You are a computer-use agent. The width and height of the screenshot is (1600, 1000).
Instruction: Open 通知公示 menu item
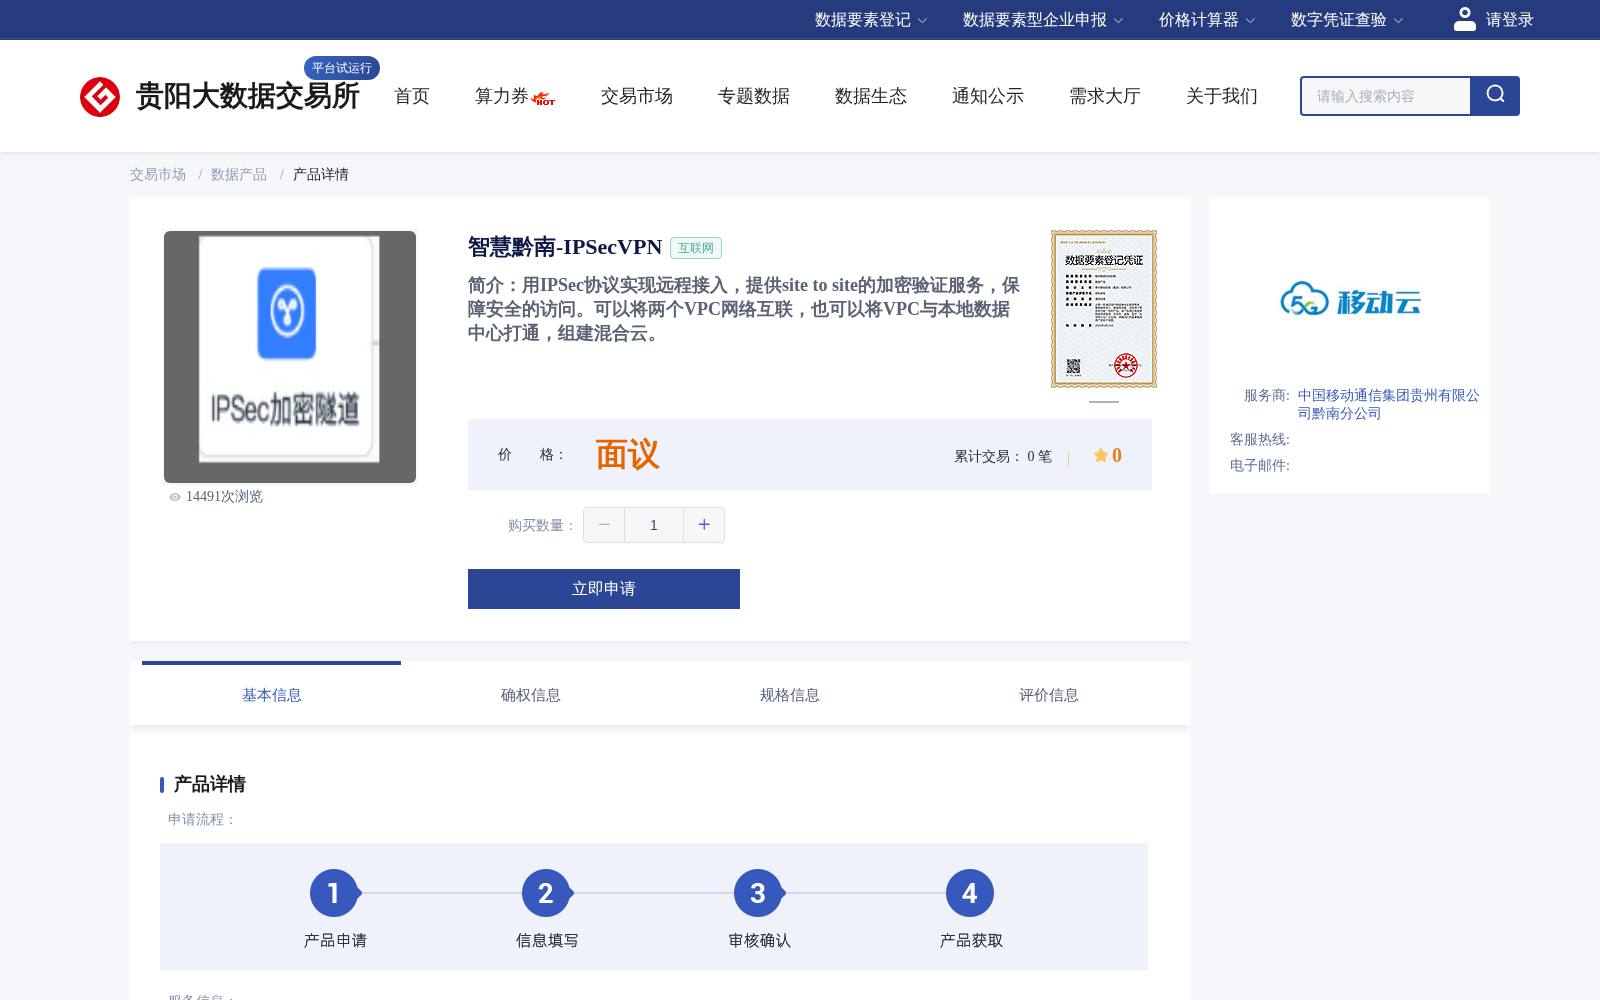pyautogui.click(x=988, y=96)
